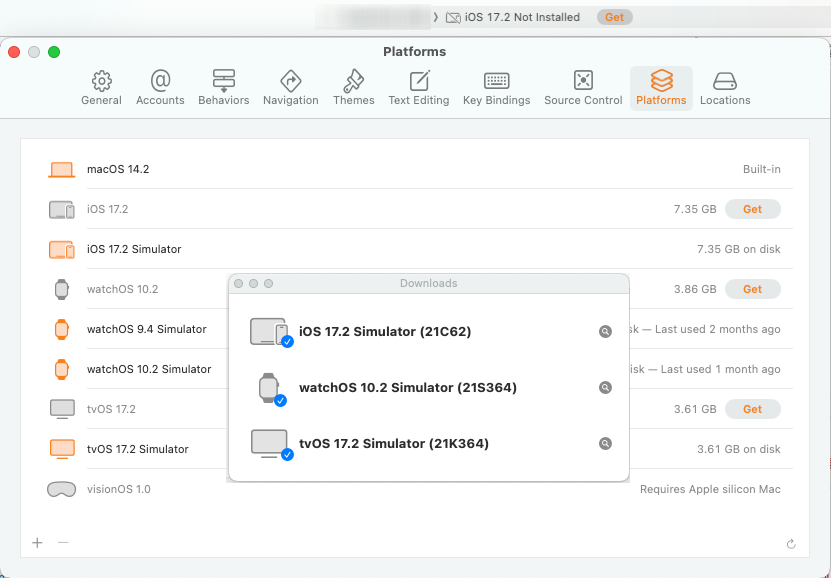This screenshot has height=578, width=831.
Task: Select iOS 17.2 Simulator label in Platforms list
Action: tap(134, 250)
